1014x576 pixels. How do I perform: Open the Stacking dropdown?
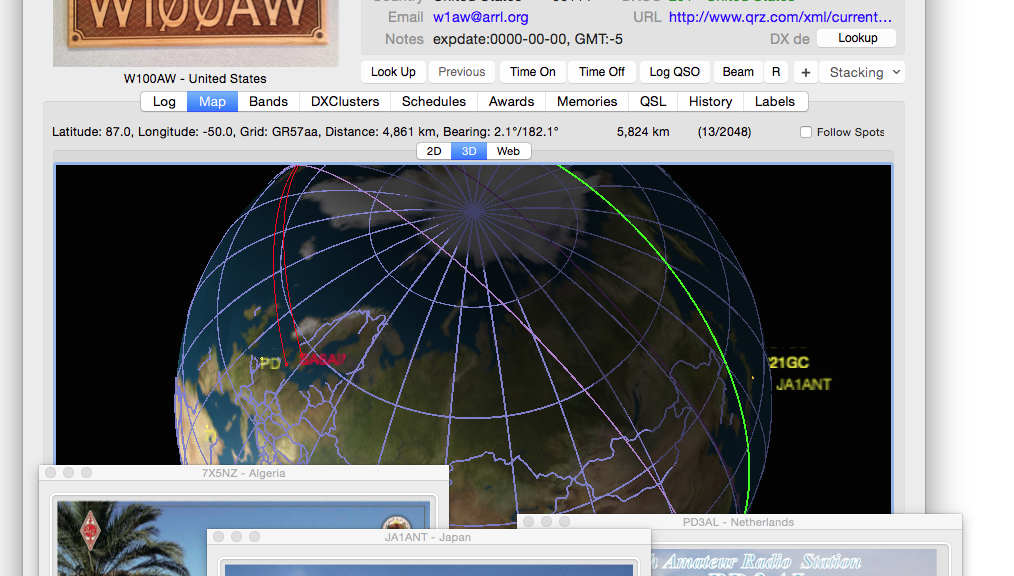pos(863,72)
